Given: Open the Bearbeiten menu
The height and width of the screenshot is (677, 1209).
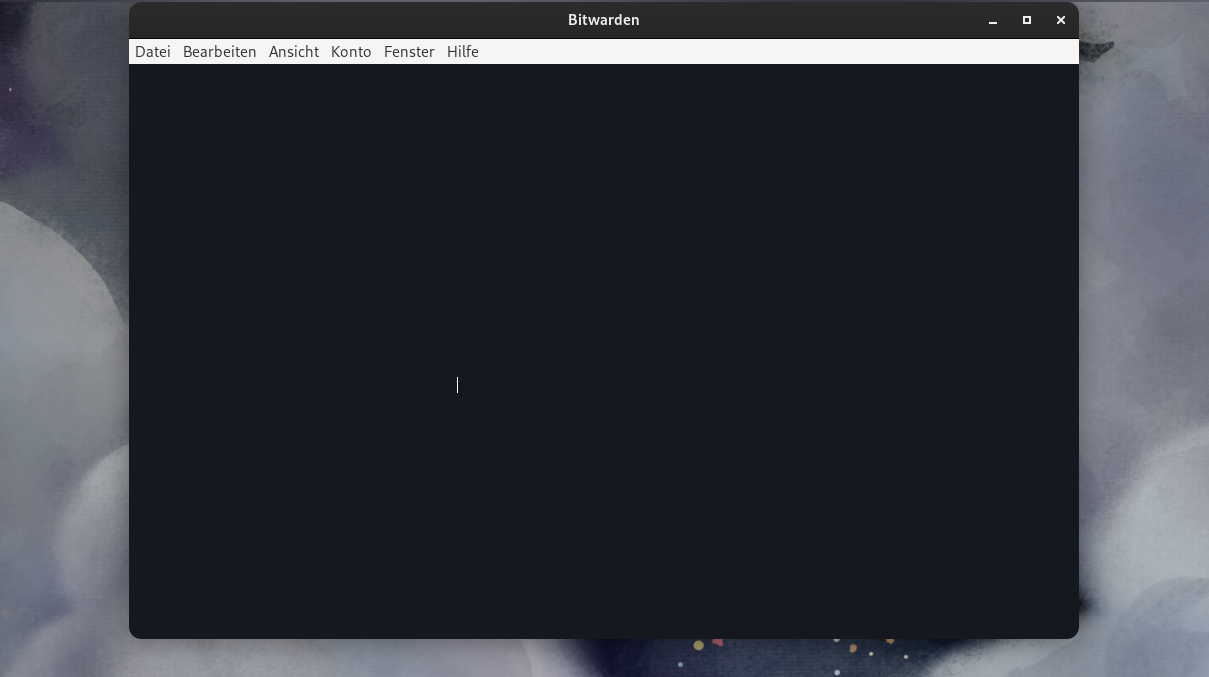Looking at the screenshot, I should coord(219,52).
